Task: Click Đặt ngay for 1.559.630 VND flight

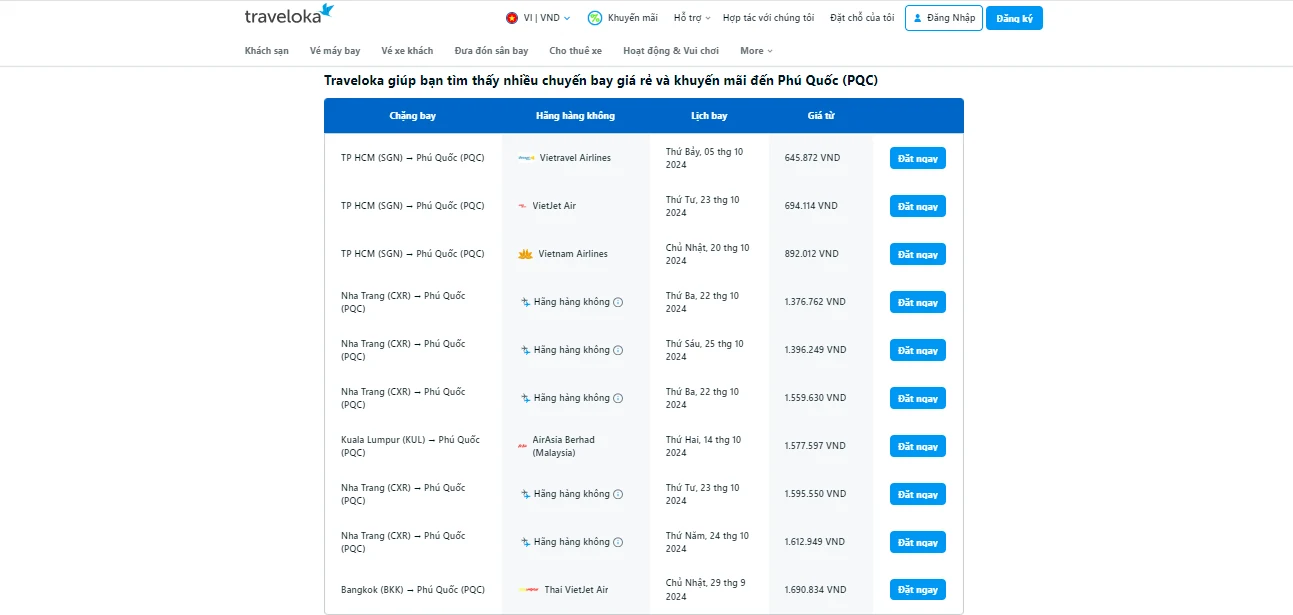Action: tap(918, 398)
